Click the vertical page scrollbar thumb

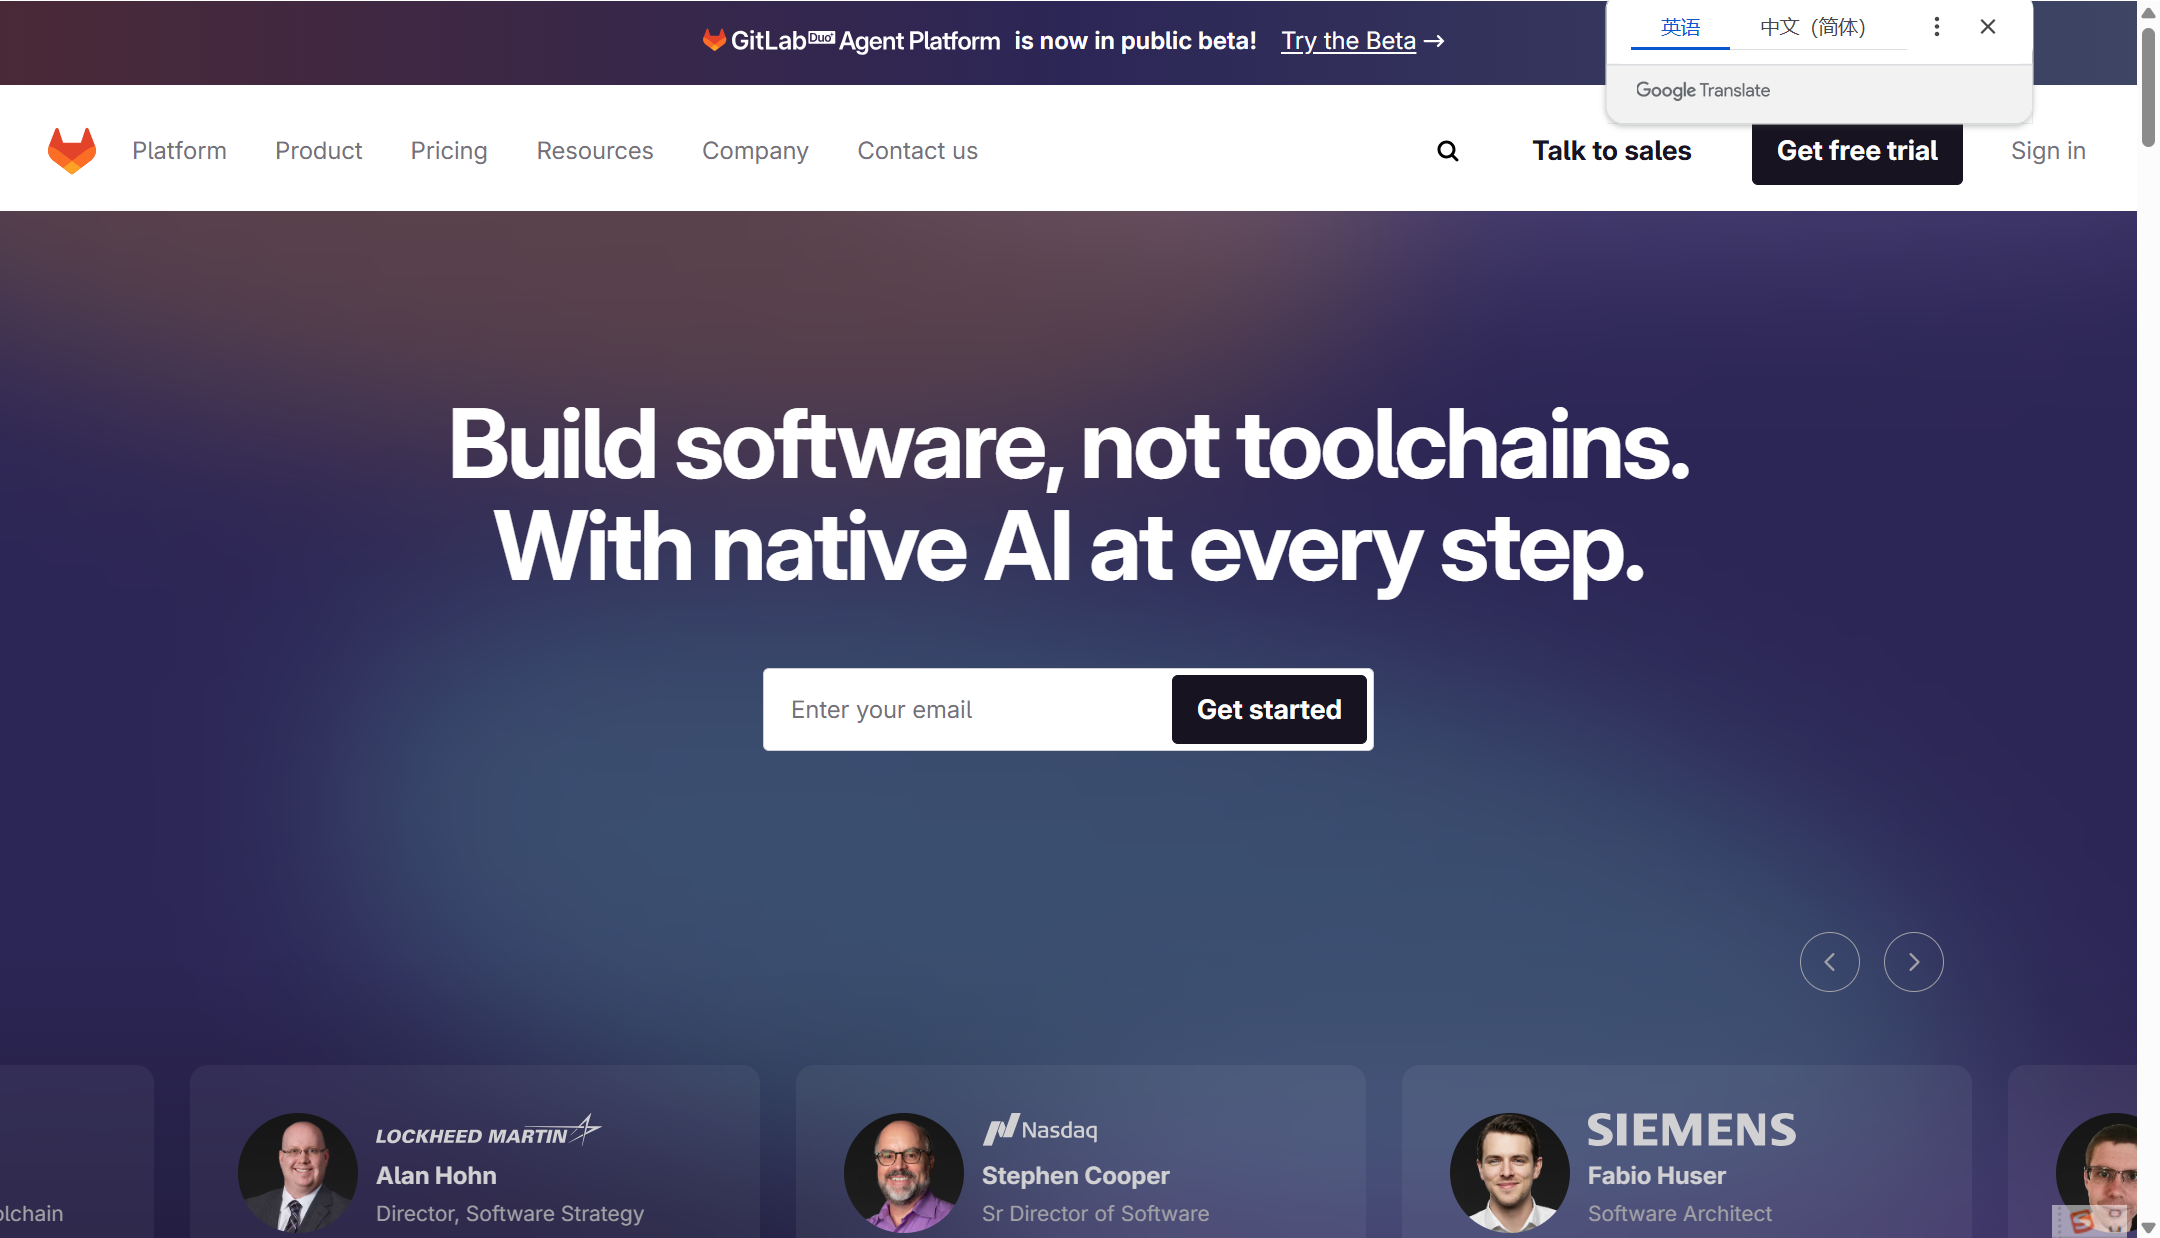coord(2148,88)
